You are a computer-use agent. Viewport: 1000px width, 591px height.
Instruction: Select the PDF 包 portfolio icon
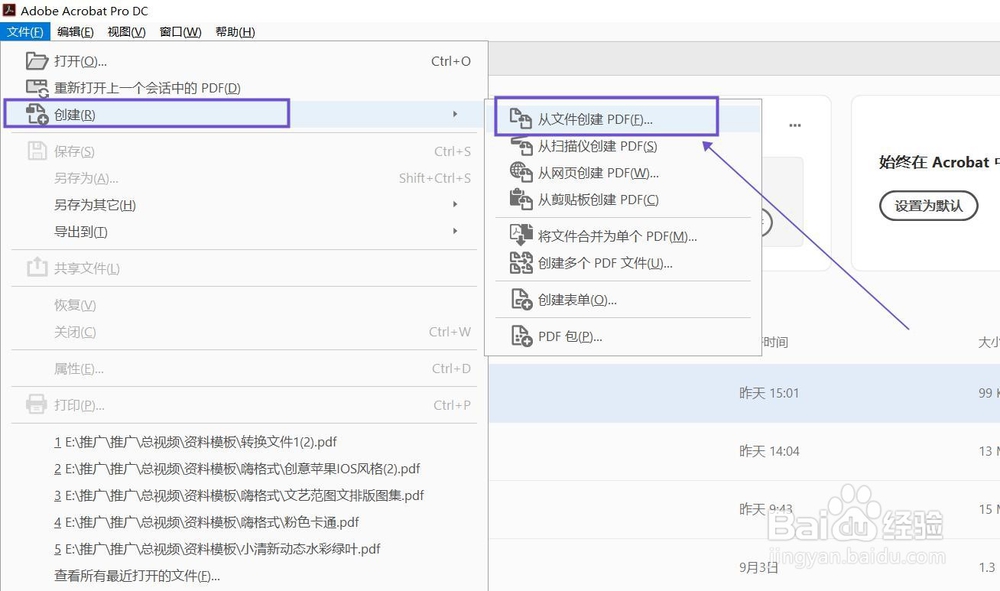point(521,333)
